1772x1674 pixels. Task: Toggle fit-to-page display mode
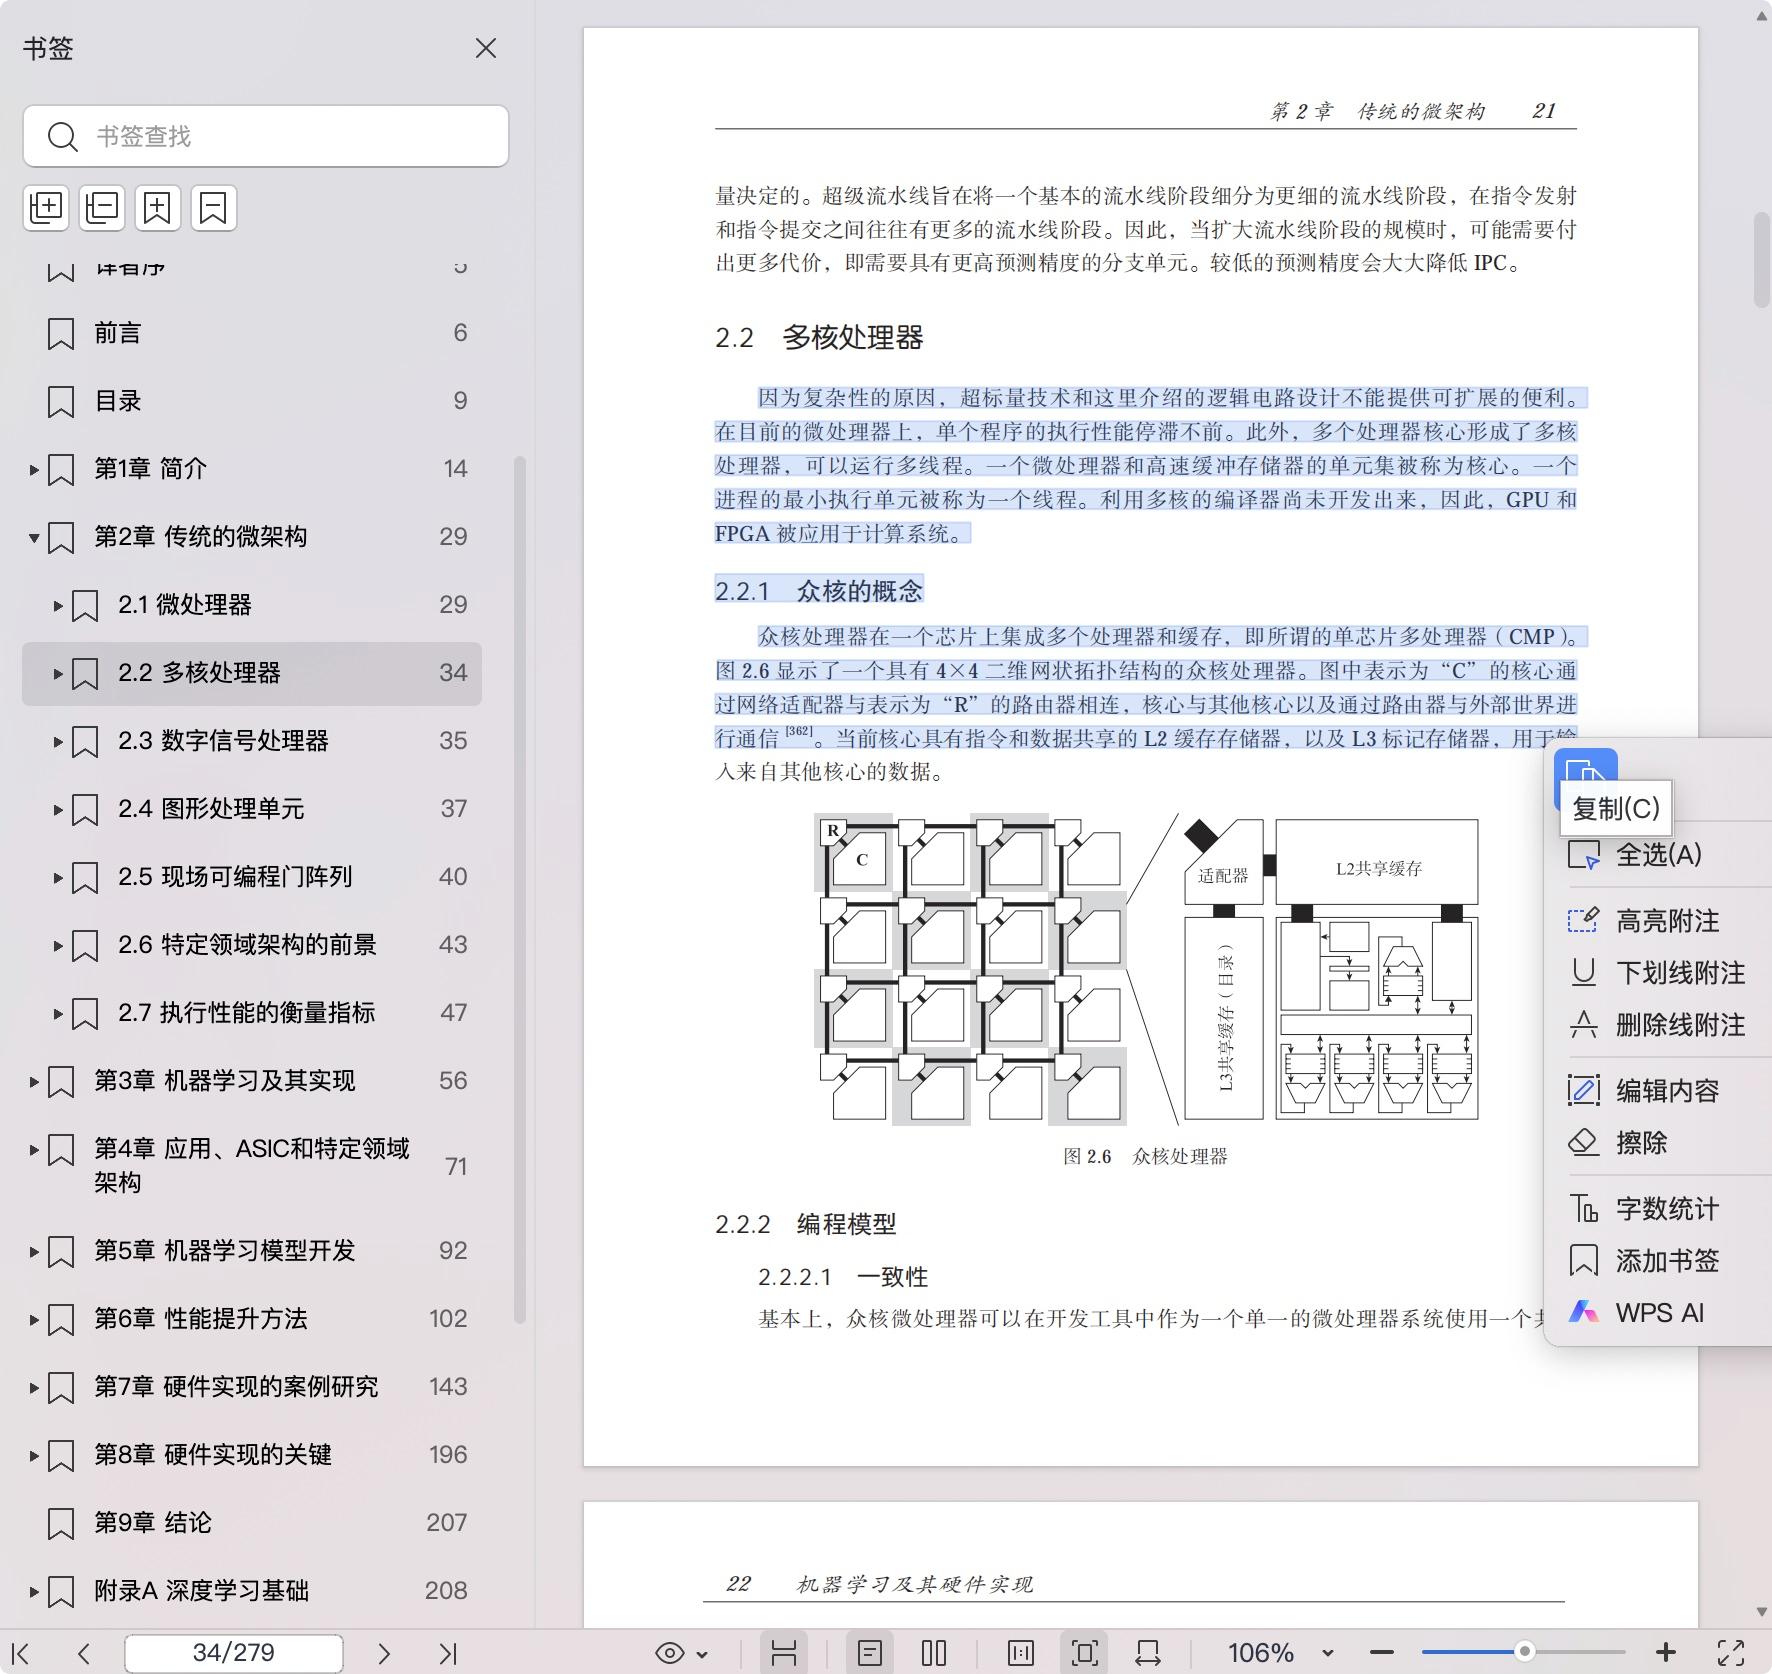(1084, 1654)
